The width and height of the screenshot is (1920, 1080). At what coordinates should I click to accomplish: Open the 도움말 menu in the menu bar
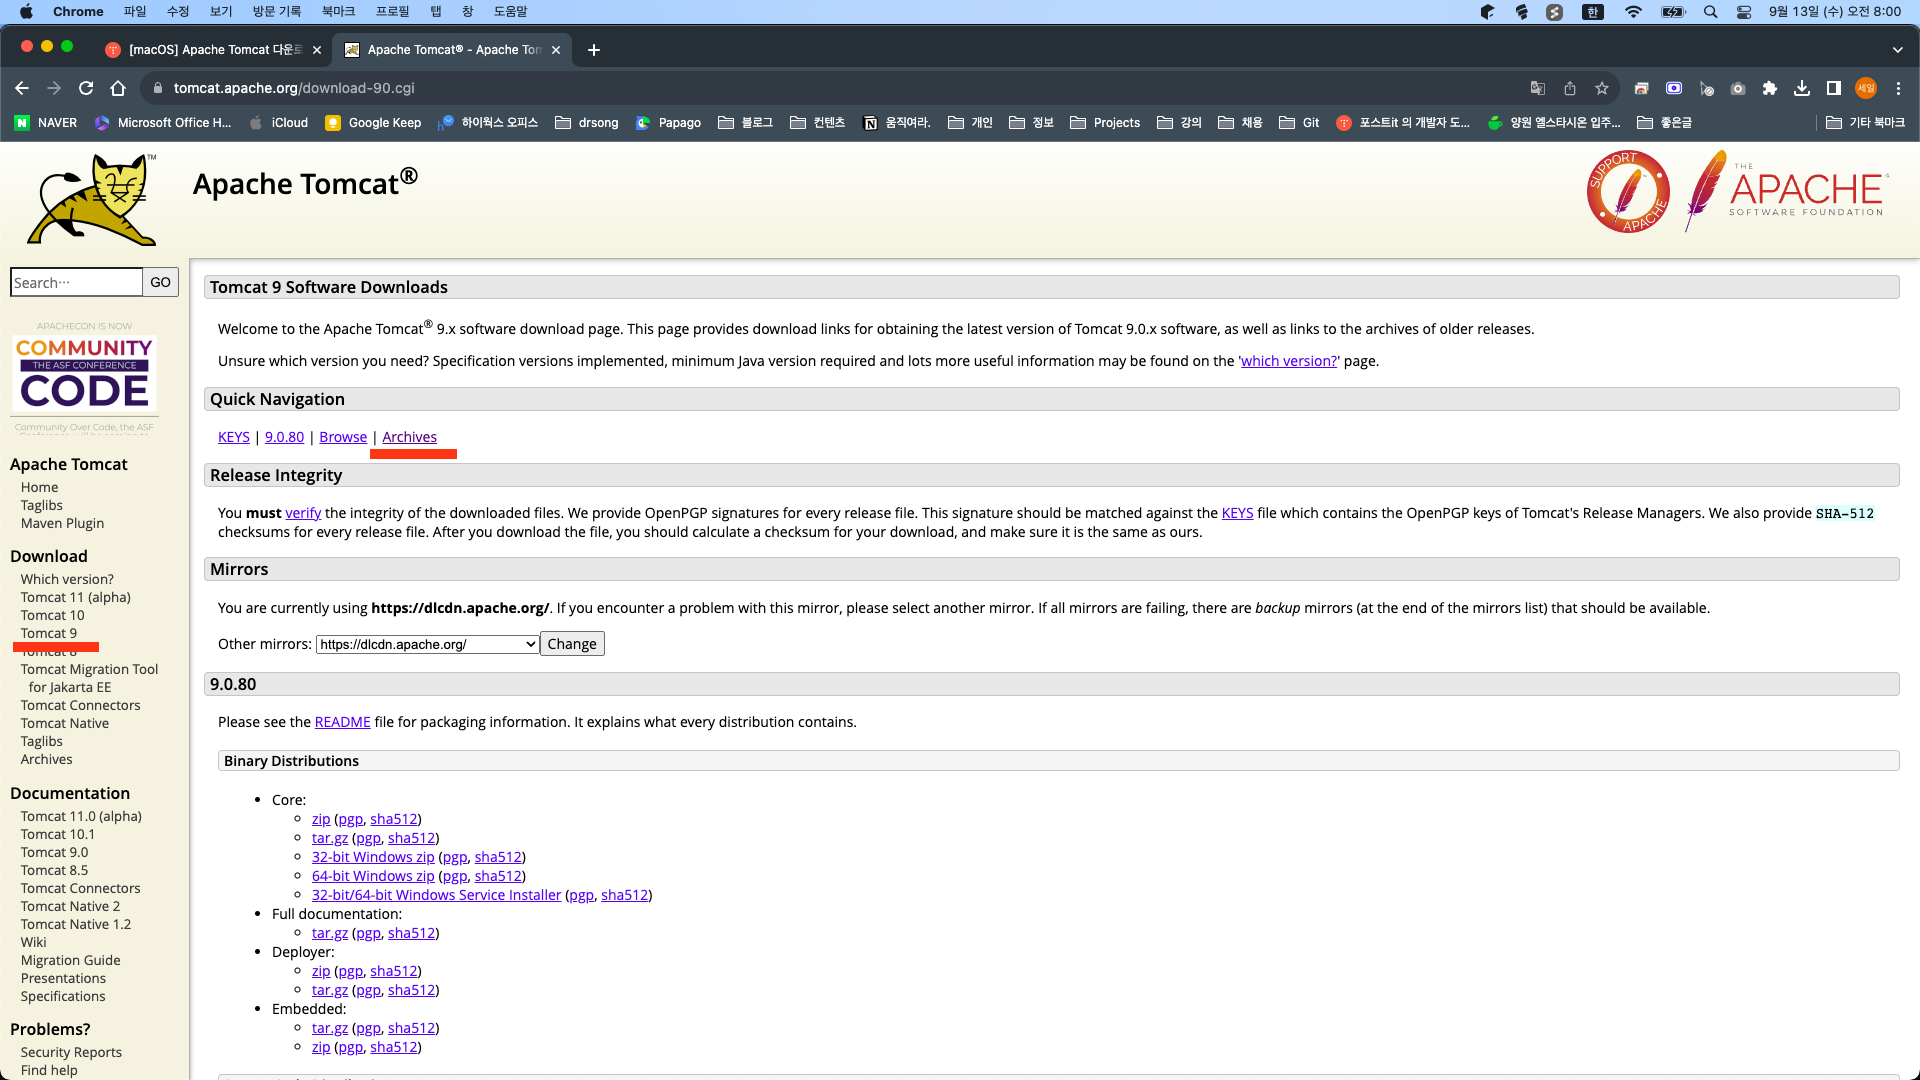pos(510,12)
